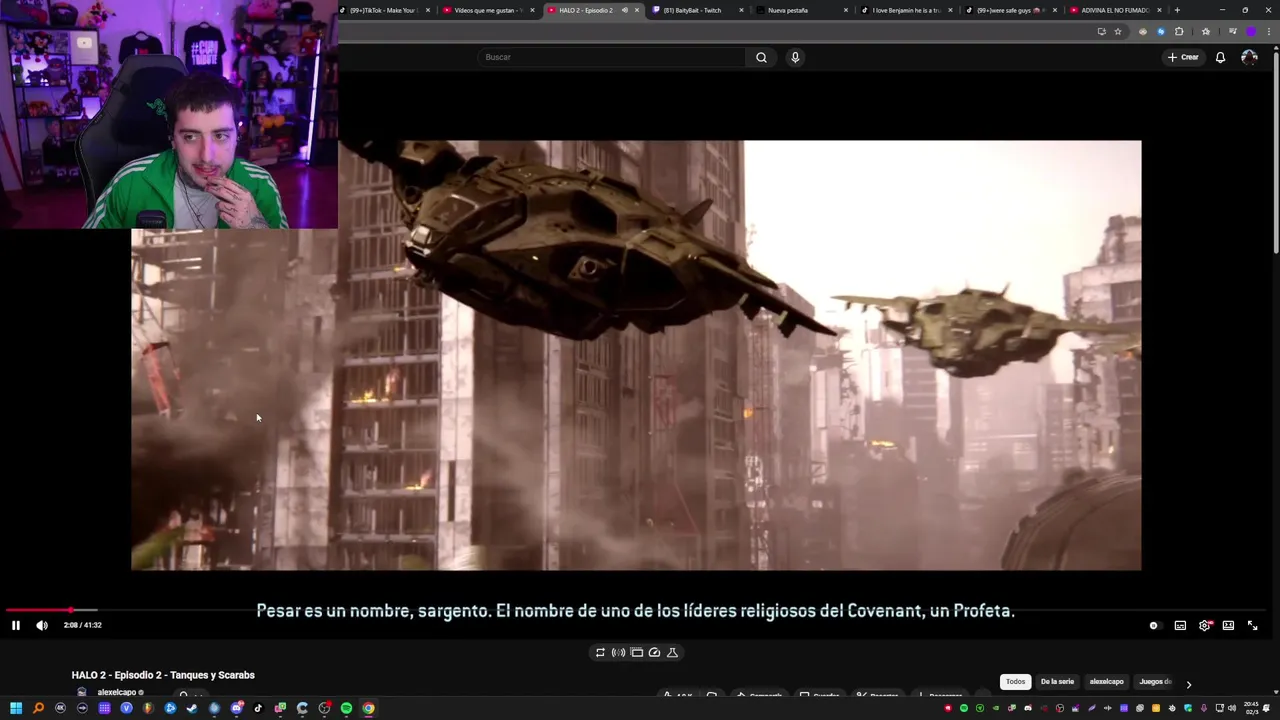1280x720 pixels.
Task: Click the picture-in-picture rectangle icon
Action: 636,652
